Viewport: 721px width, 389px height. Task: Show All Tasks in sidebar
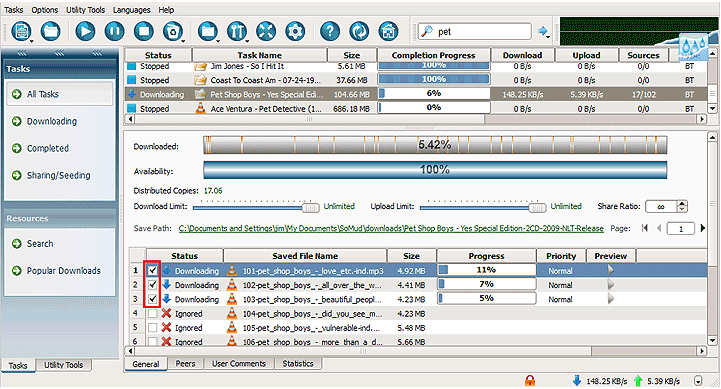coord(59,94)
